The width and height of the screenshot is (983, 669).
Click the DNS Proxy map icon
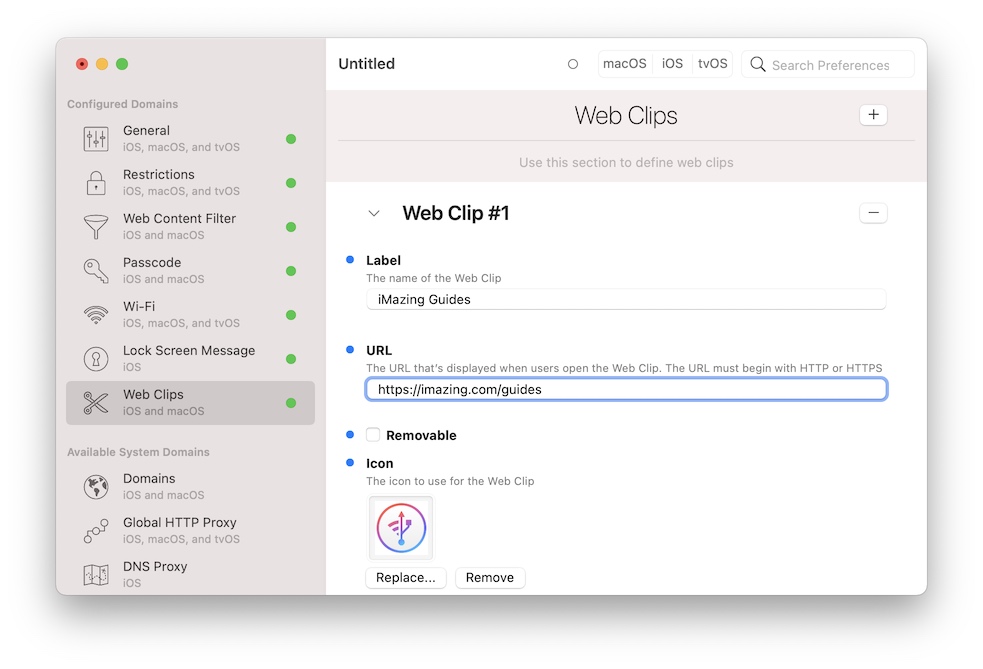tap(96, 575)
